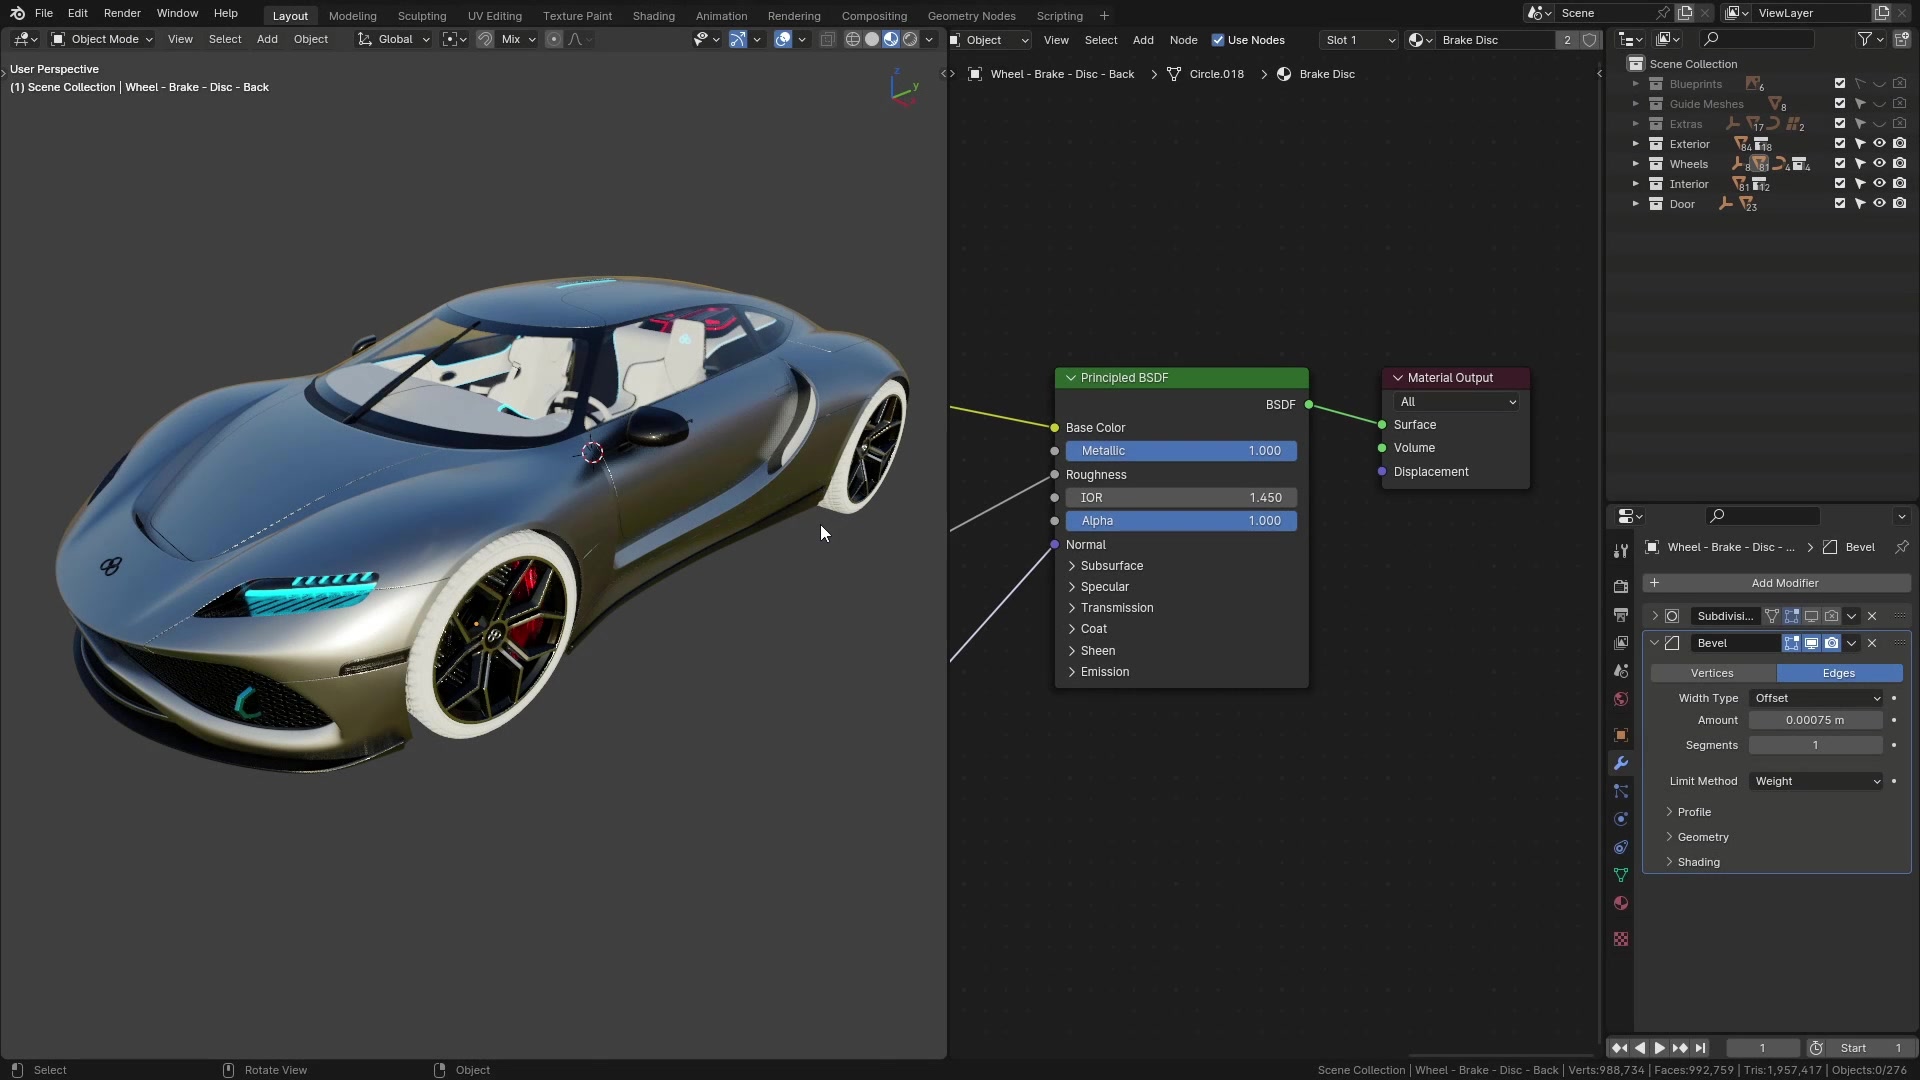Open the Modifiers wrench tab
The image size is (1920, 1080).
[x=1621, y=763]
